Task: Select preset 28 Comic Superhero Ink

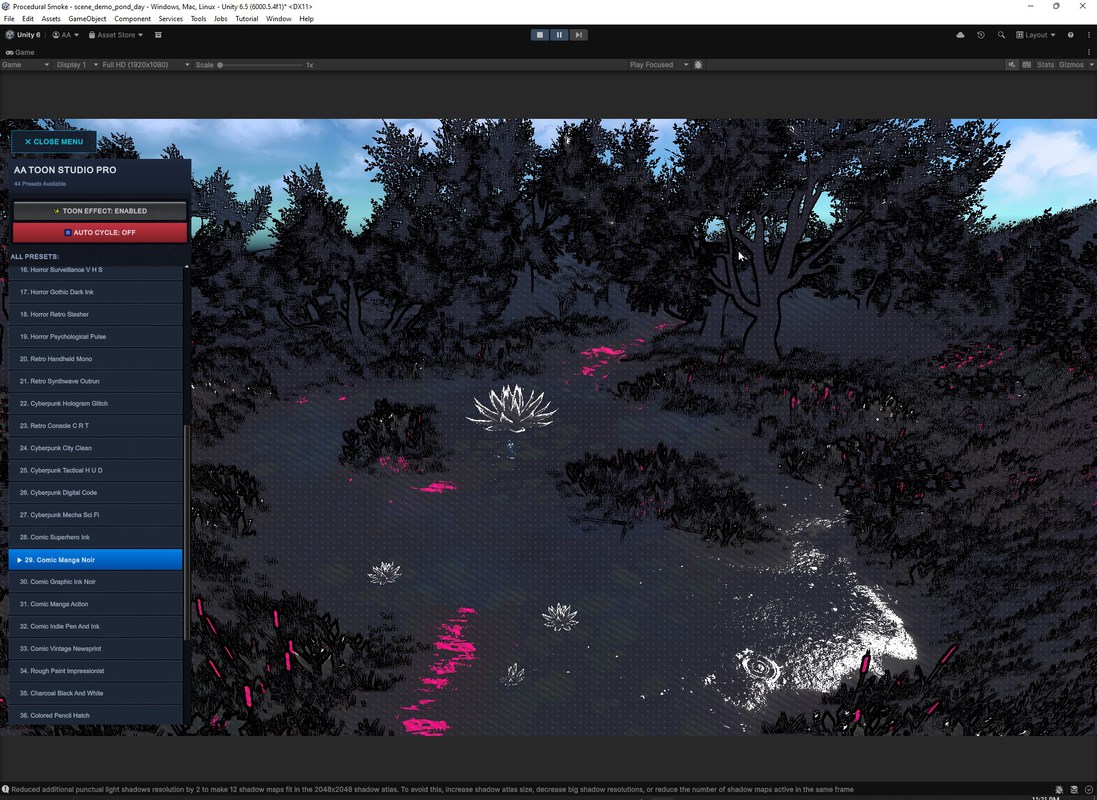Action: pos(96,538)
